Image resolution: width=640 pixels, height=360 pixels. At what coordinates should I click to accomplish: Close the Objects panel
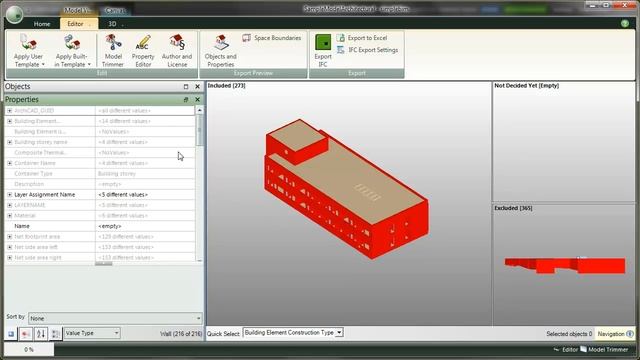[x=198, y=87]
